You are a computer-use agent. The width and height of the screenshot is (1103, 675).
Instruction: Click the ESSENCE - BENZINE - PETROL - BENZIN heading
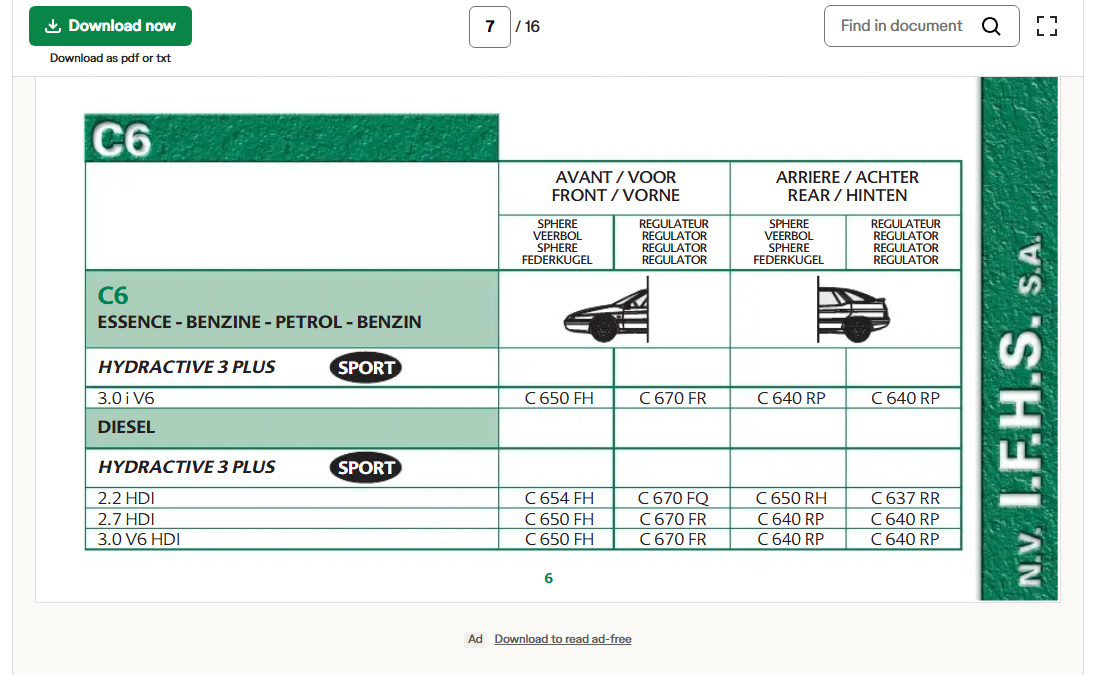click(260, 322)
